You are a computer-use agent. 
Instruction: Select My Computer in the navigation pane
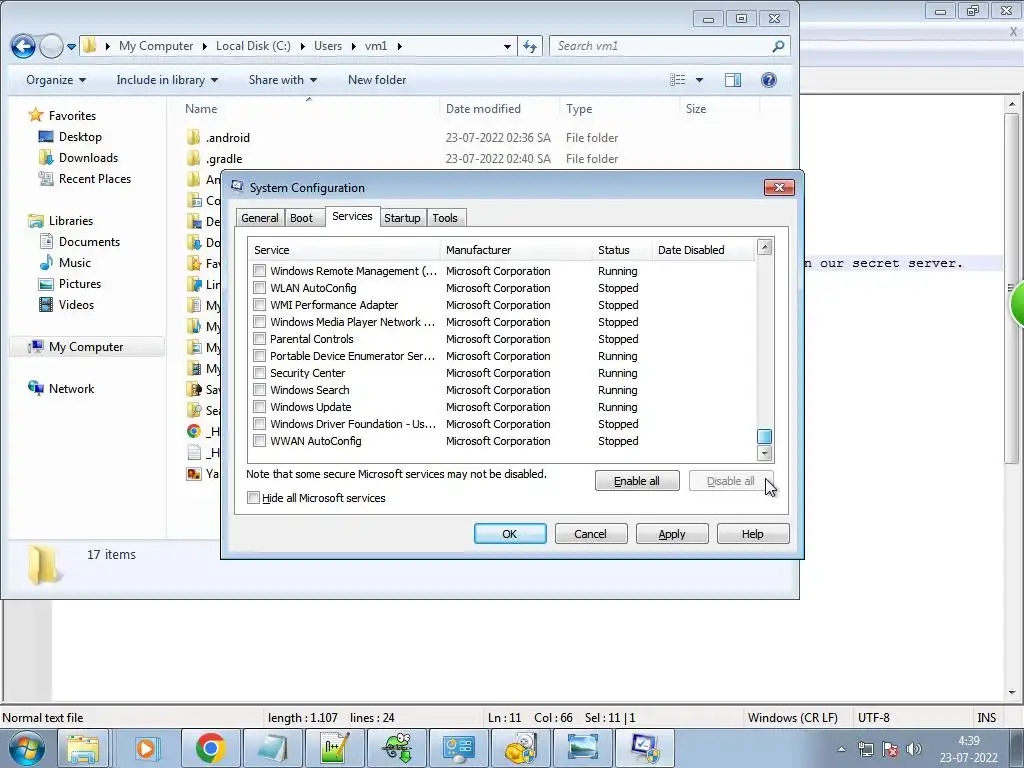[x=87, y=347]
